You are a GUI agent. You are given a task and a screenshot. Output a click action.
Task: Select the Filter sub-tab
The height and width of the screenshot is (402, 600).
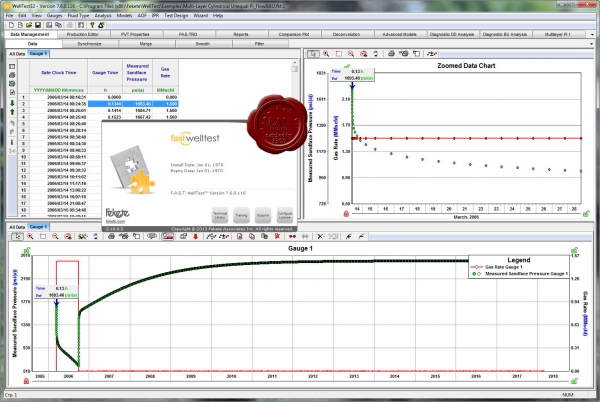pos(259,44)
